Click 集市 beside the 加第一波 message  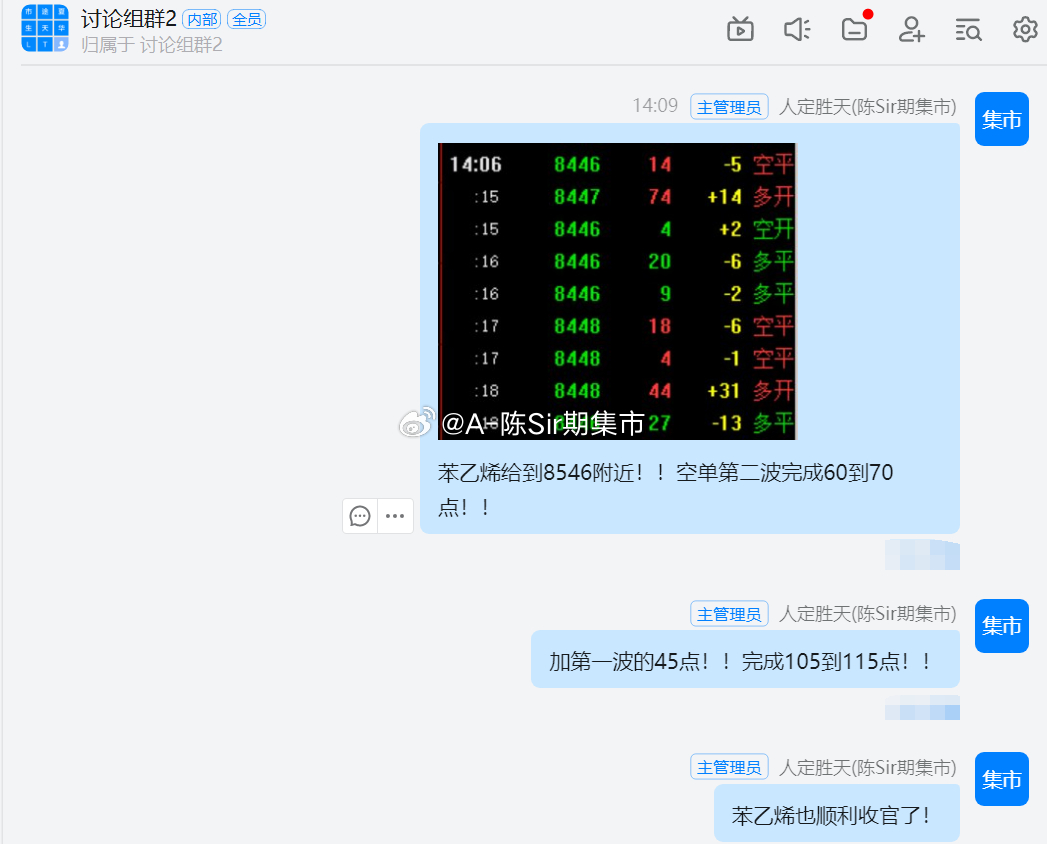point(1001,626)
